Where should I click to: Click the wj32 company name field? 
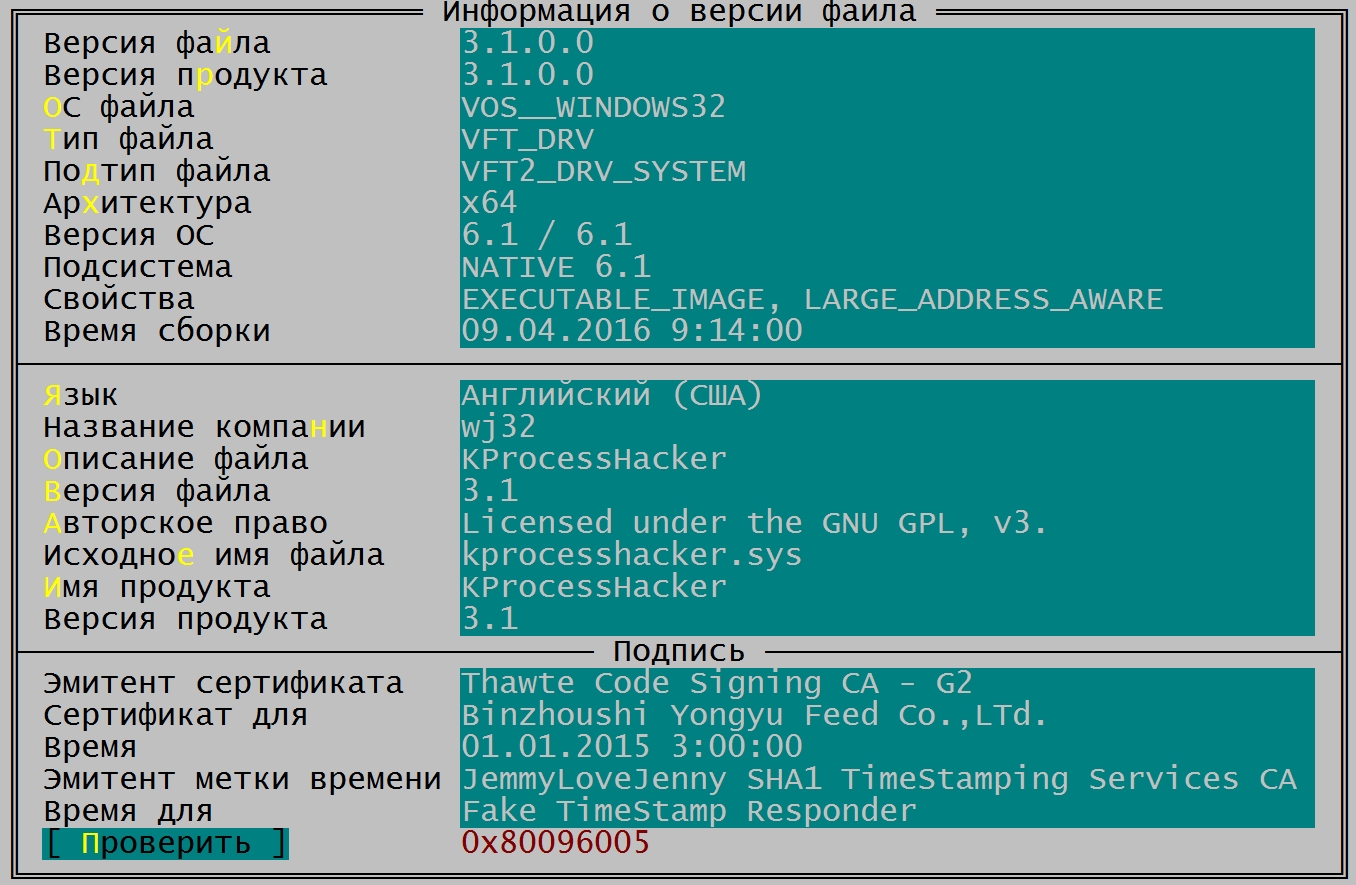coord(887,427)
